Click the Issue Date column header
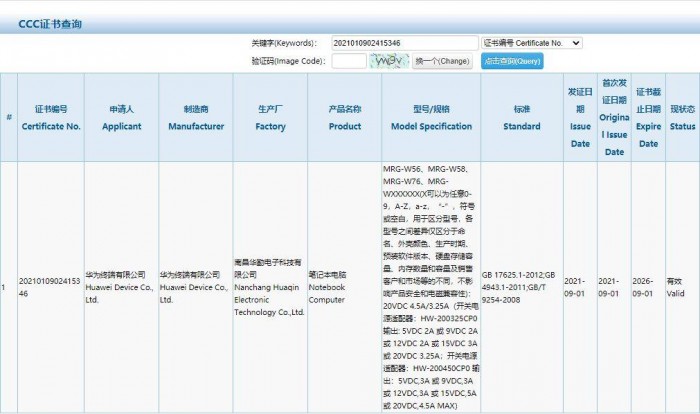Viewport: 700px width, 414px height. [x=580, y=117]
